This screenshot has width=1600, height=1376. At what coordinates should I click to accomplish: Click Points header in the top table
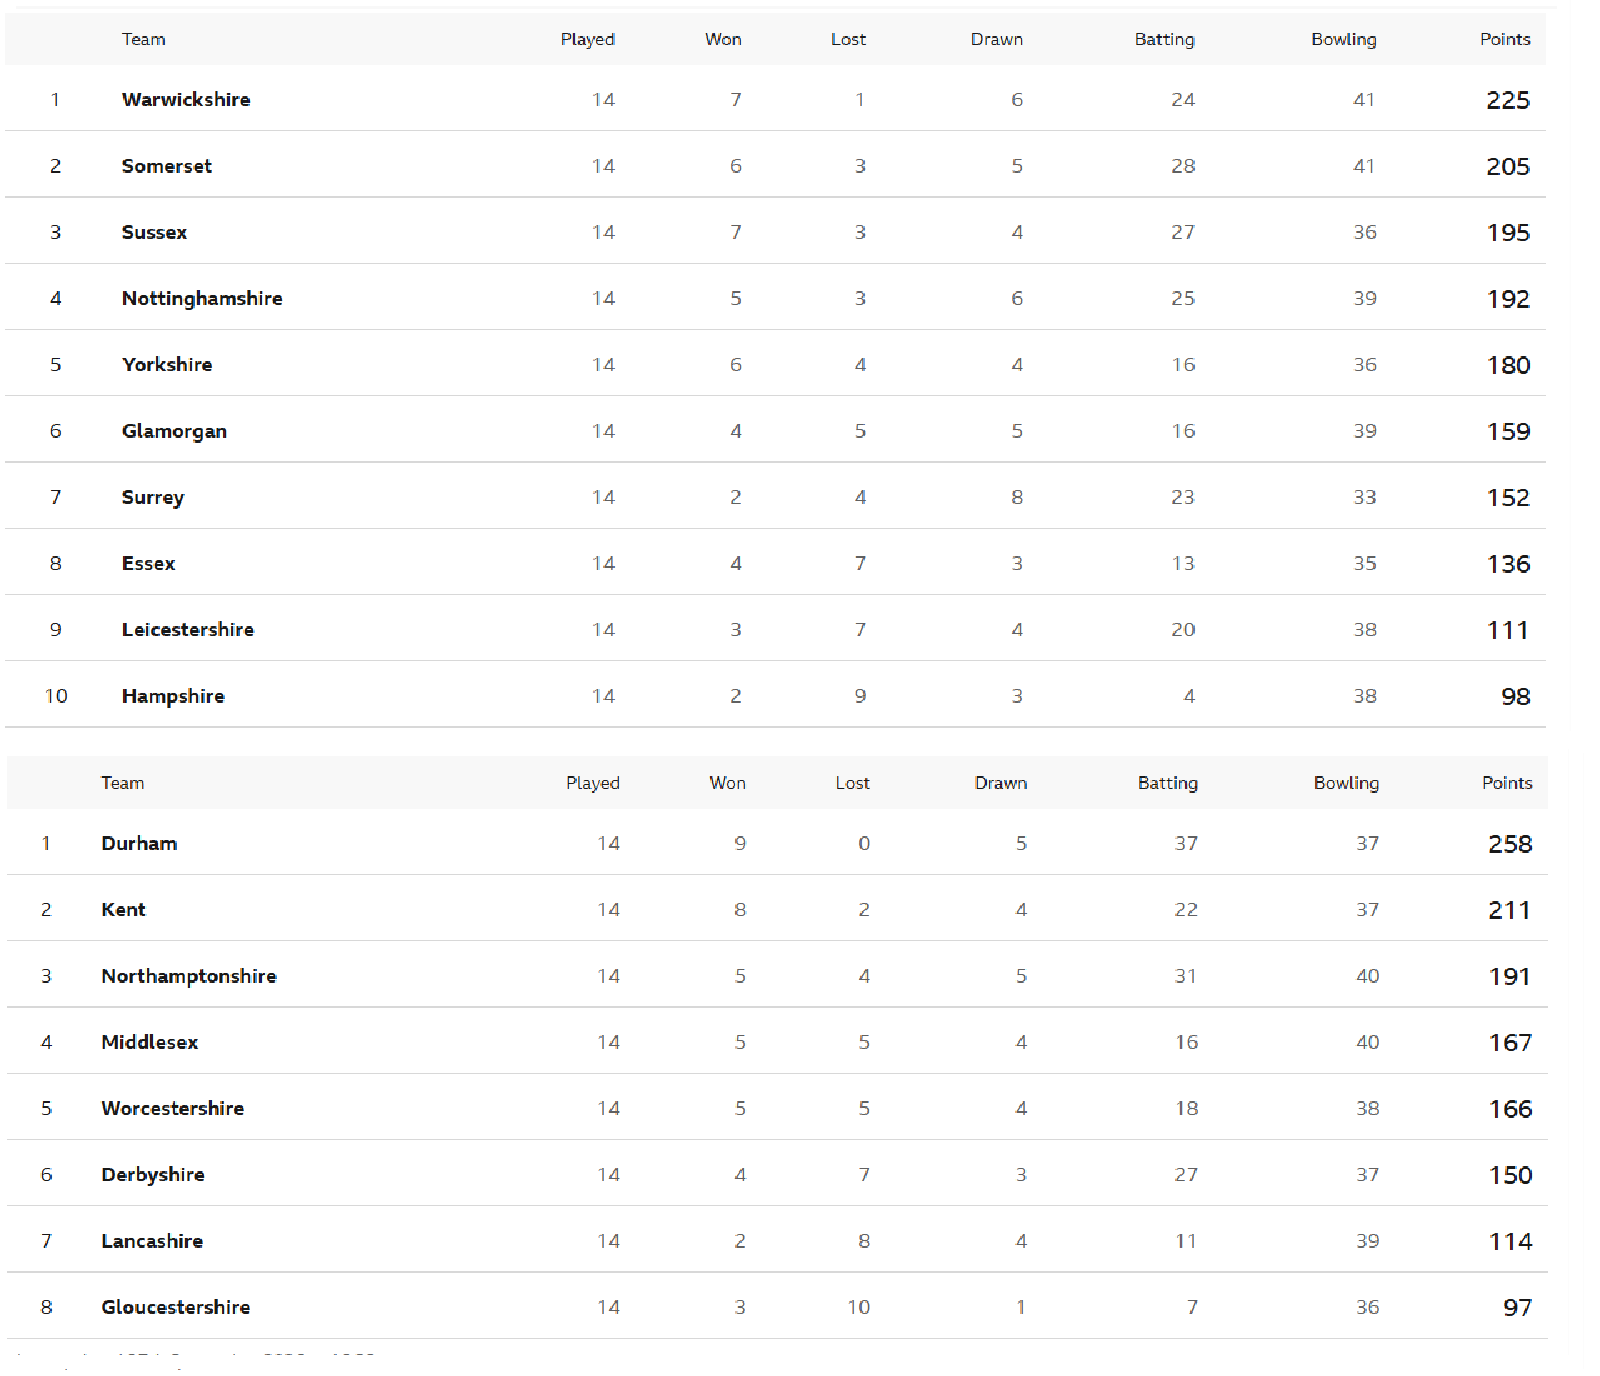click(x=1505, y=39)
